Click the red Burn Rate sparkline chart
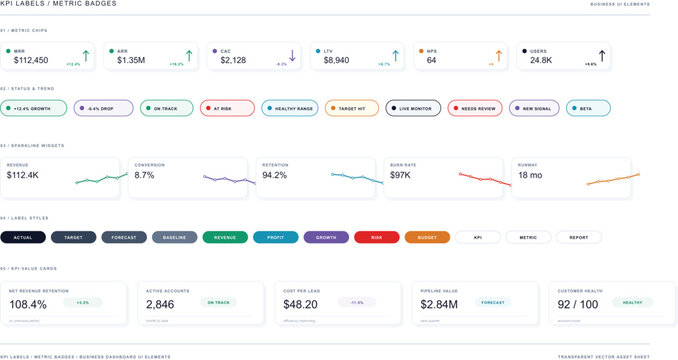This screenshot has height=360, width=678. pyautogui.click(x=485, y=179)
